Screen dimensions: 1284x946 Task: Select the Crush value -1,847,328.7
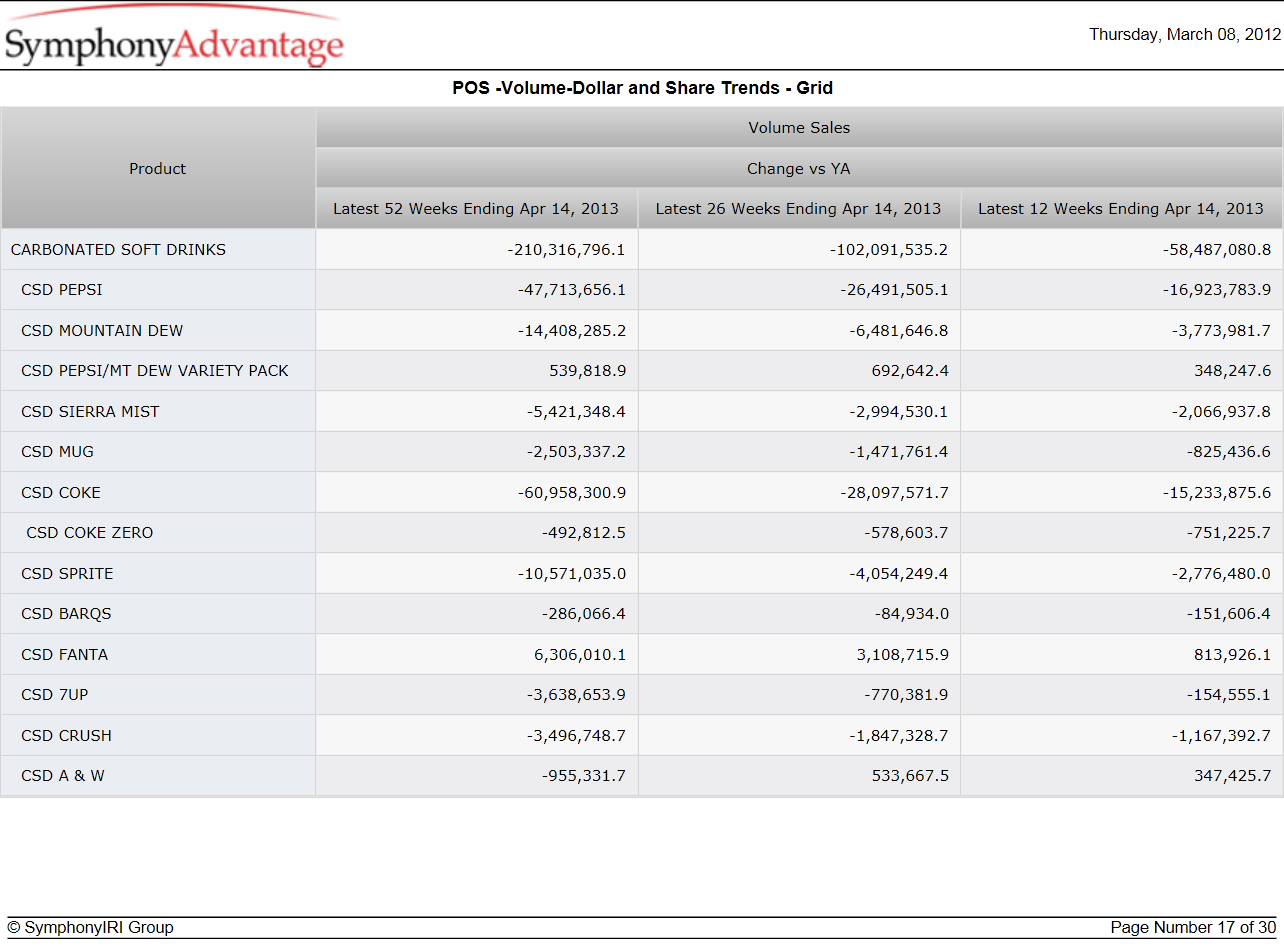click(899, 736)
